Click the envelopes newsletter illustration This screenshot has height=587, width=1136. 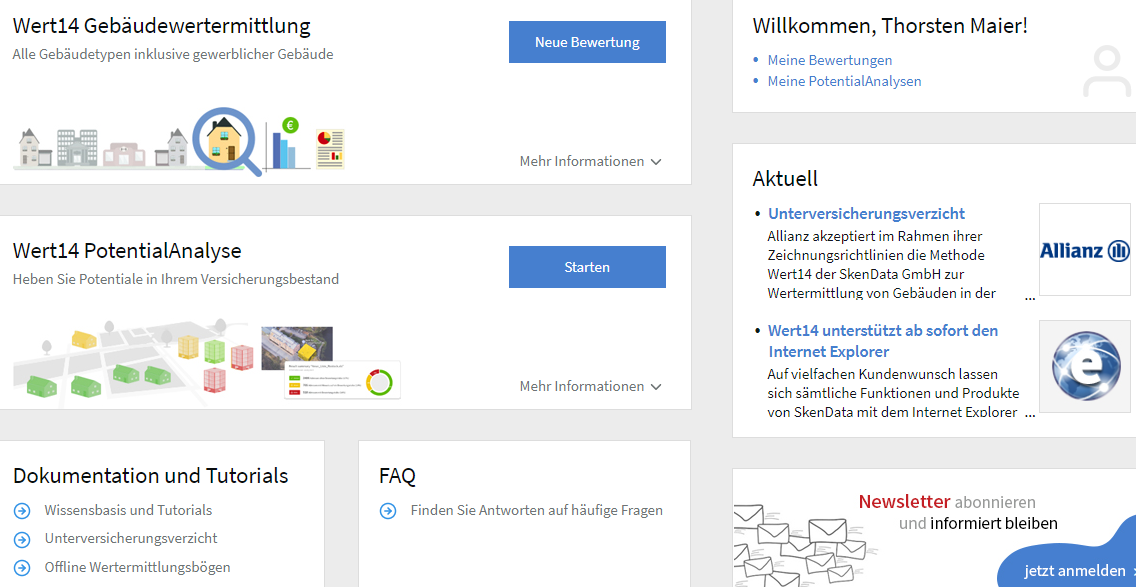pyautogui.click(x=804, y=544)
